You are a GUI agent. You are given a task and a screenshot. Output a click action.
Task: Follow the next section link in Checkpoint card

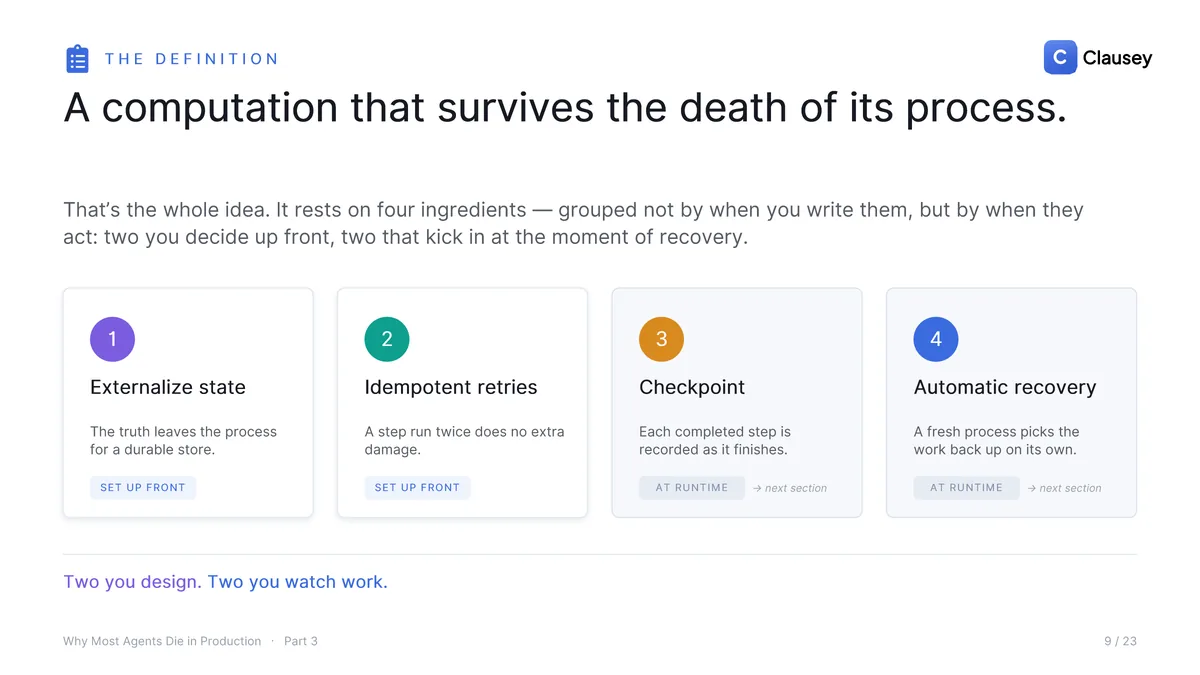pos(790,488)
